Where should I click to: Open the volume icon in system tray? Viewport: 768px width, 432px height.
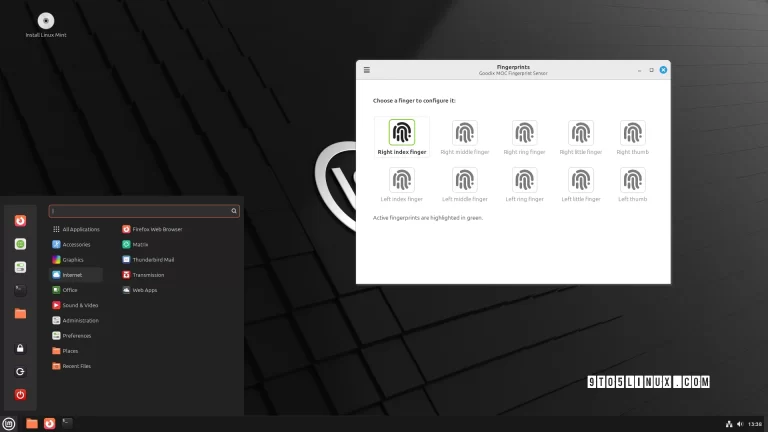tap(741, 424)
